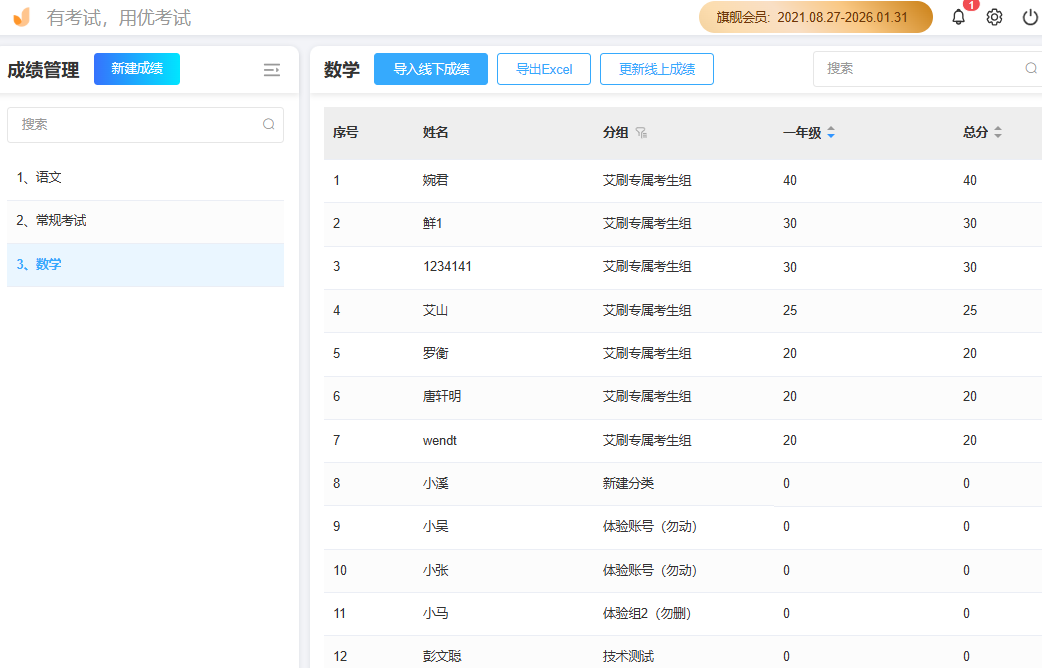The image size is (1042, 668).
Task: Export scores with the 导出Excel button
Action: tap(543, 69)
